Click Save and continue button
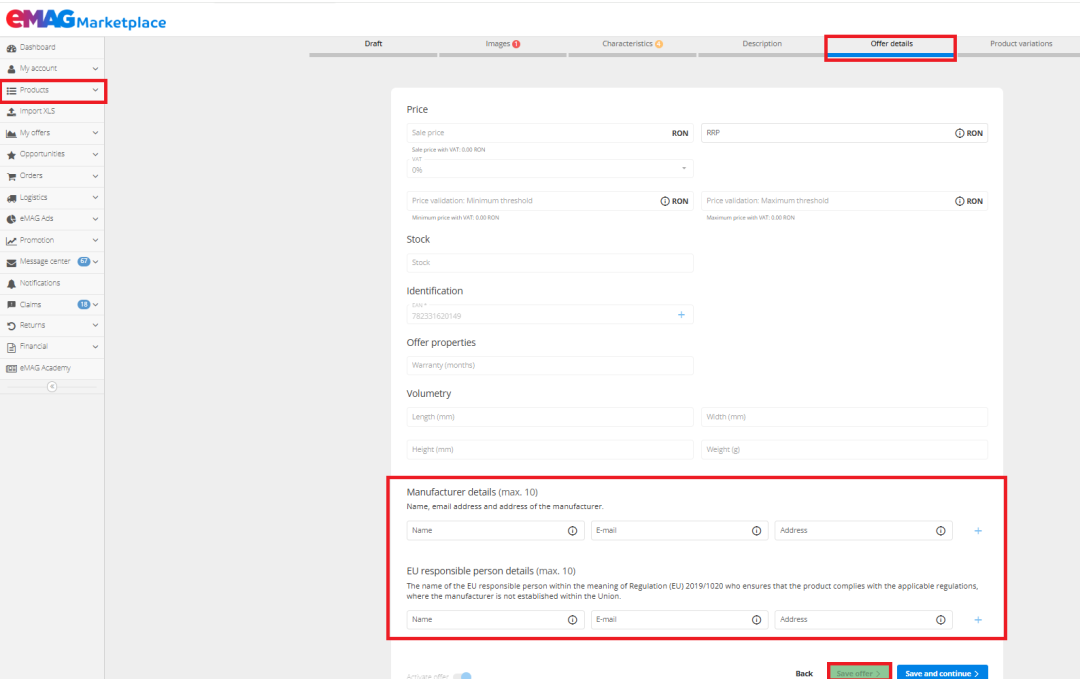Screen dimensions: 1080x679 (942, 673)
